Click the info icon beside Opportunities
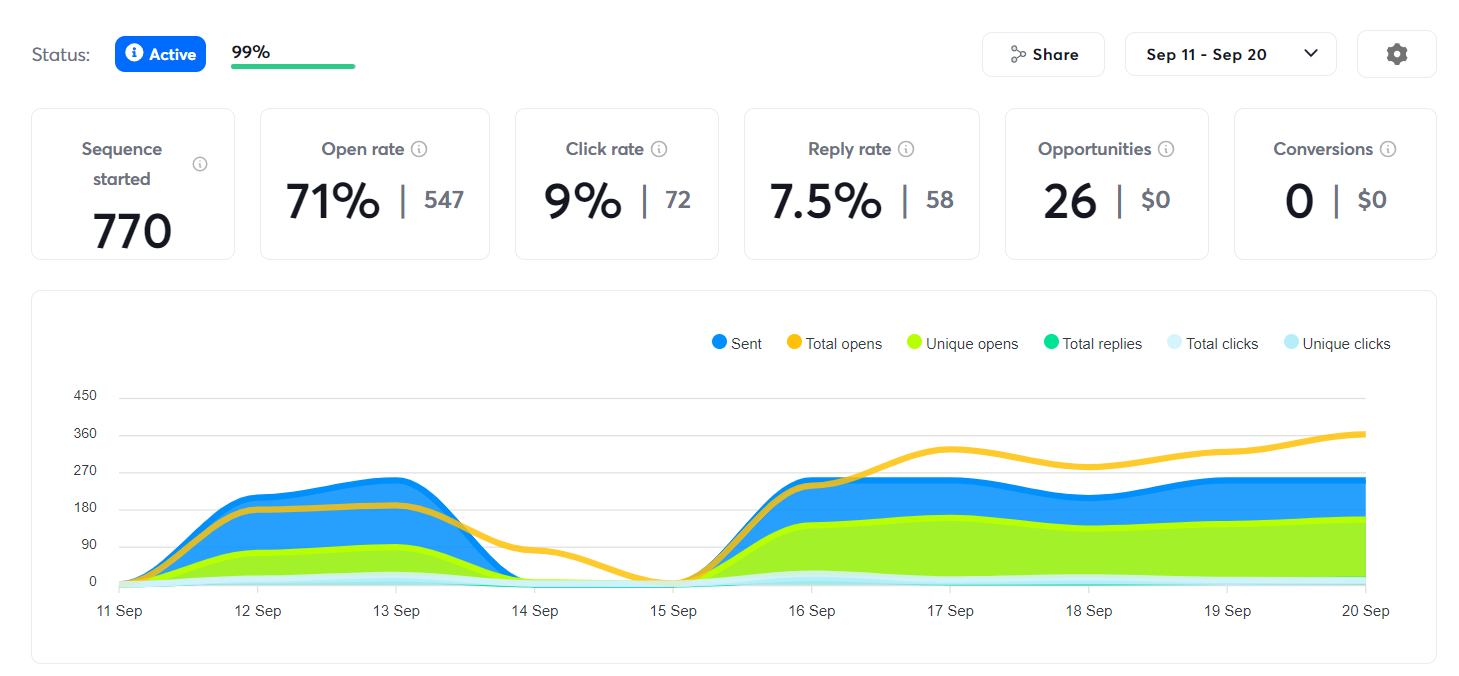Image resolution: width=1459 pixels, height=676 pixels. tap(1166, 149)
